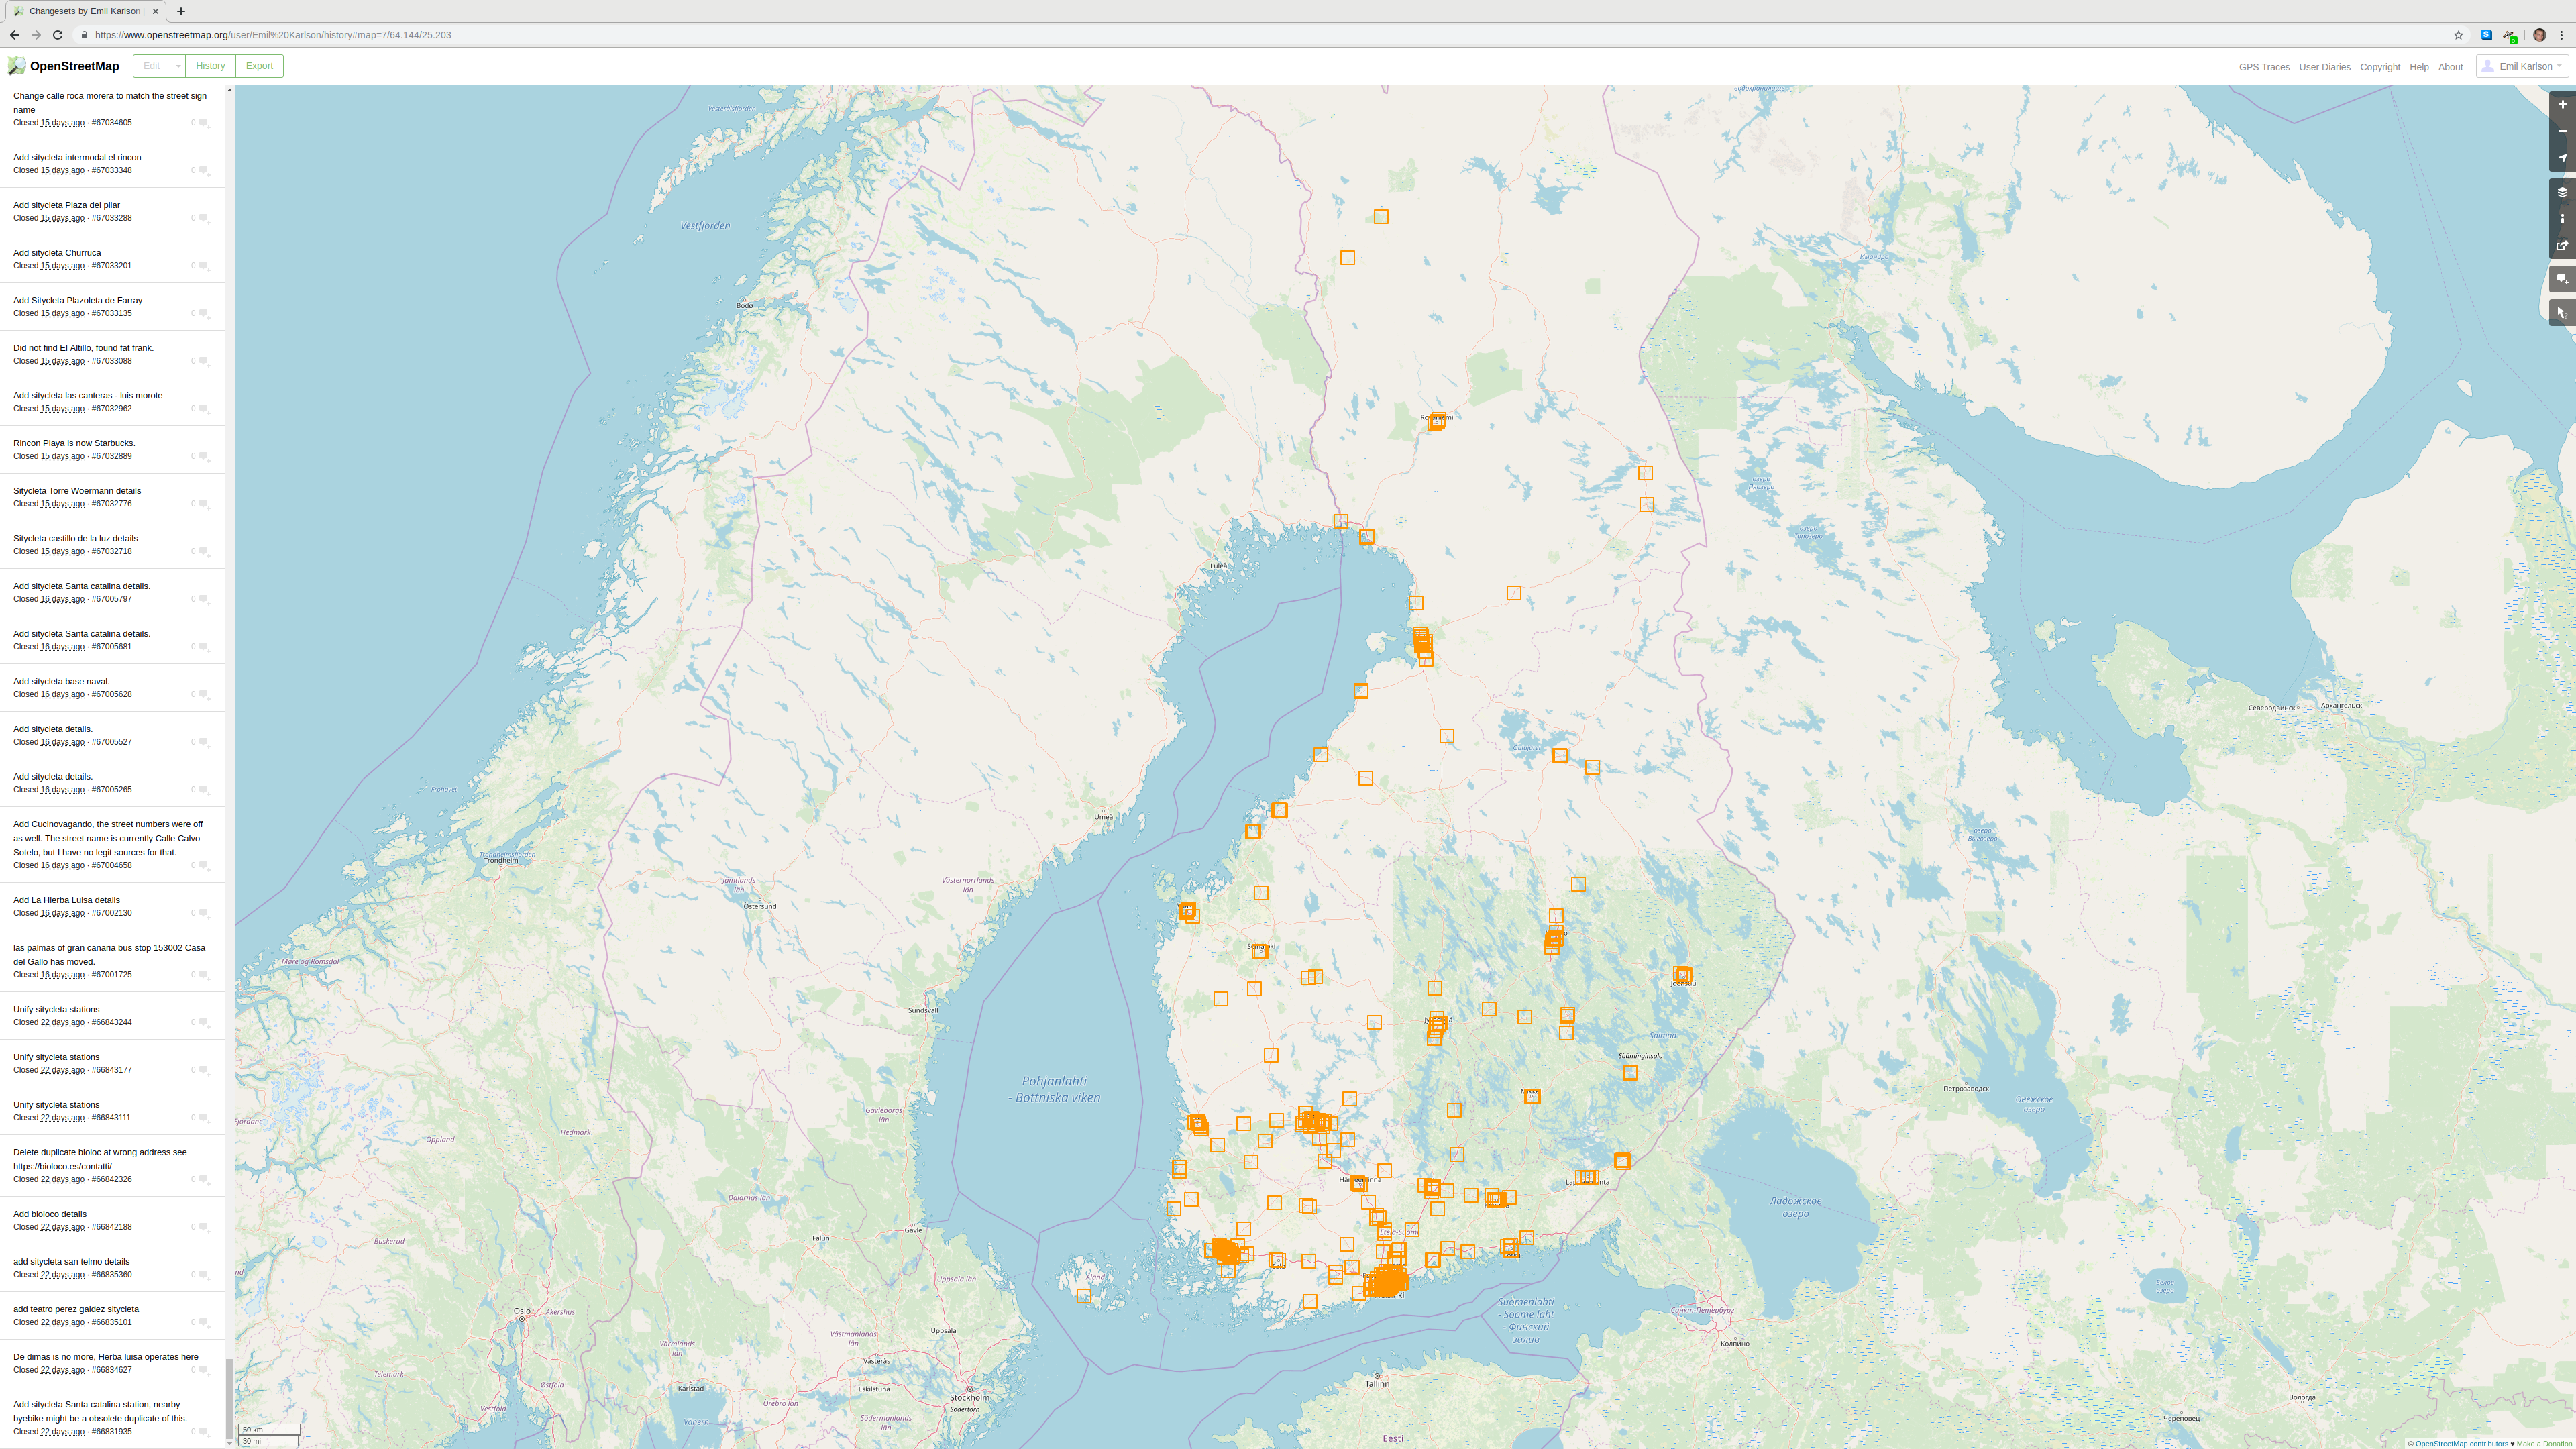Zoom in on the map
This screenshot has width=2576, height=1449.
(x=2562, y=105)
